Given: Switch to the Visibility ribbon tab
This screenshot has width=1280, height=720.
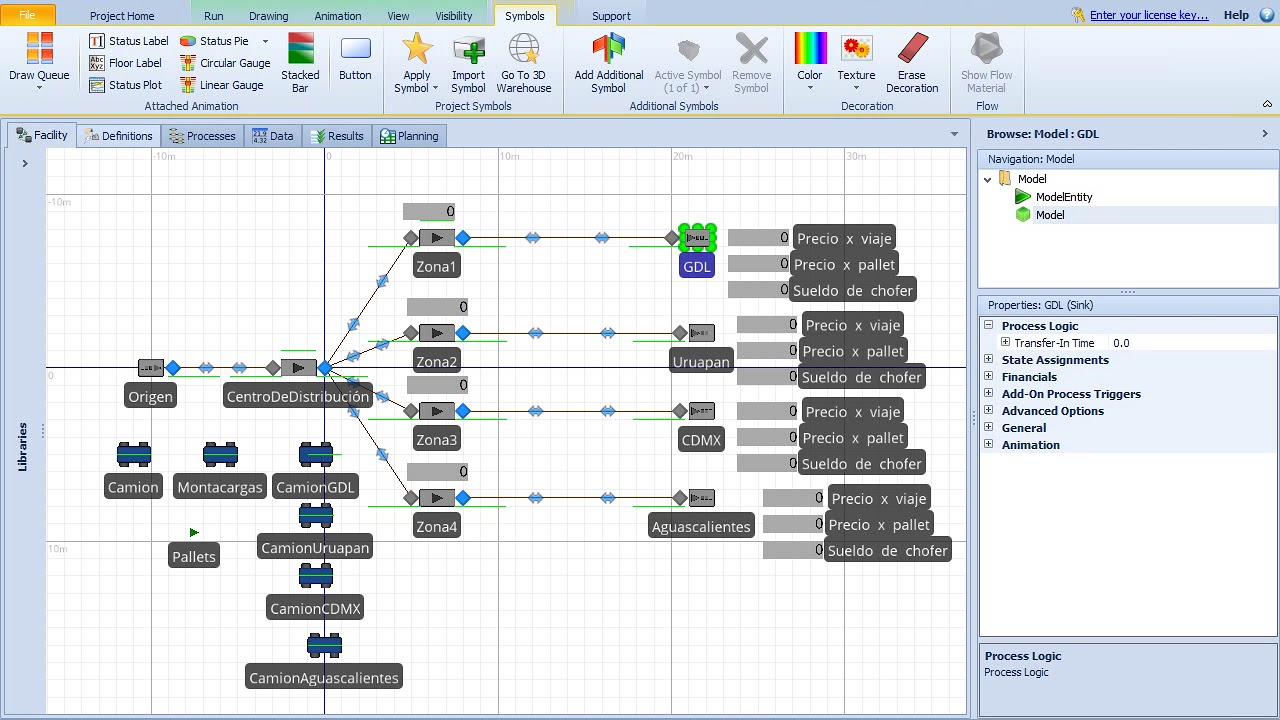Looking at the screenshot, I should [454, 16].
